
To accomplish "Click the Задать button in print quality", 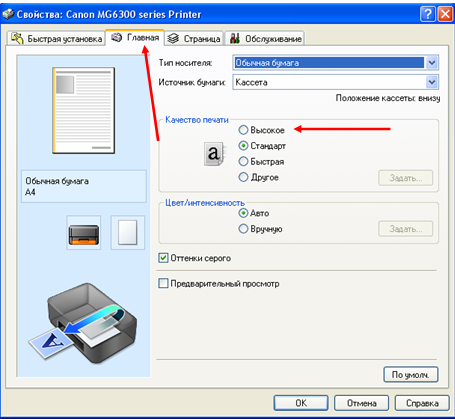I will (406, 178).
